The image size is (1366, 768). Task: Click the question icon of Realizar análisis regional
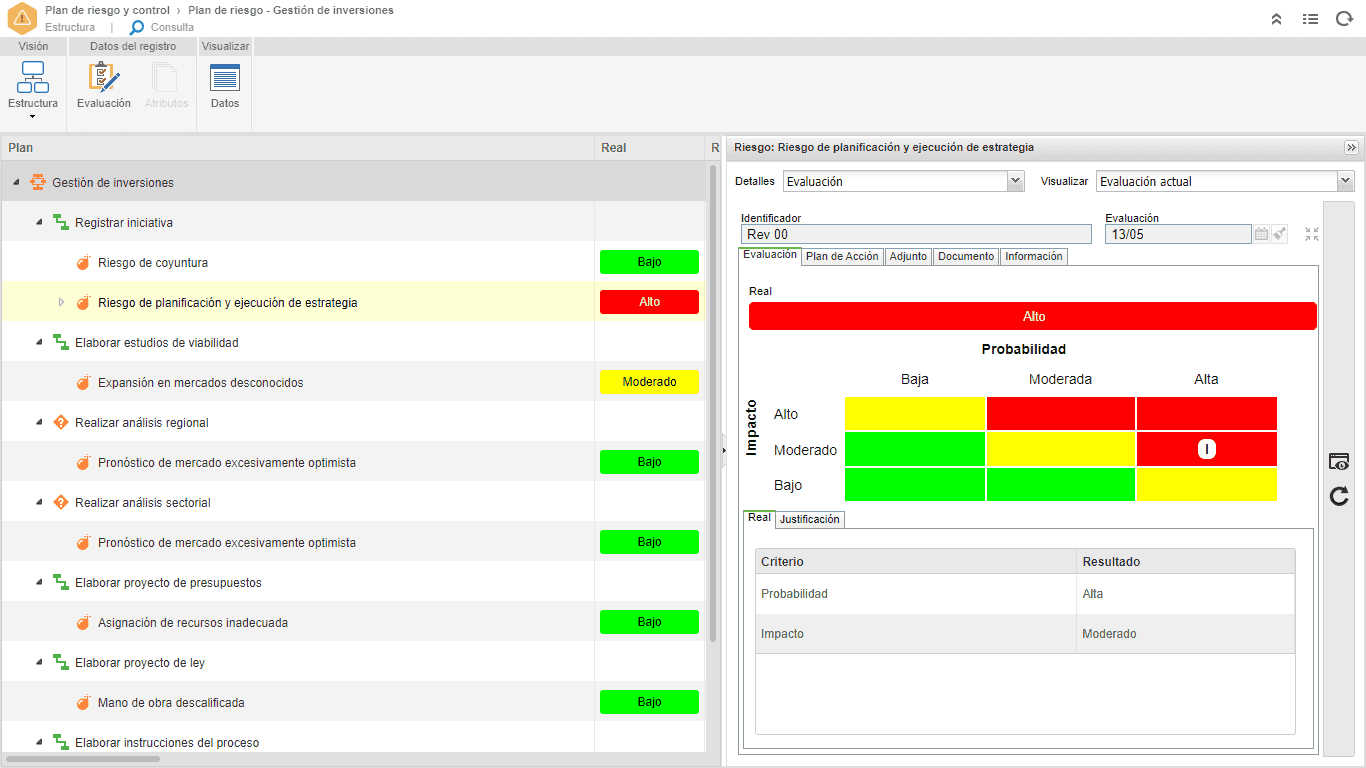(61, 422)
